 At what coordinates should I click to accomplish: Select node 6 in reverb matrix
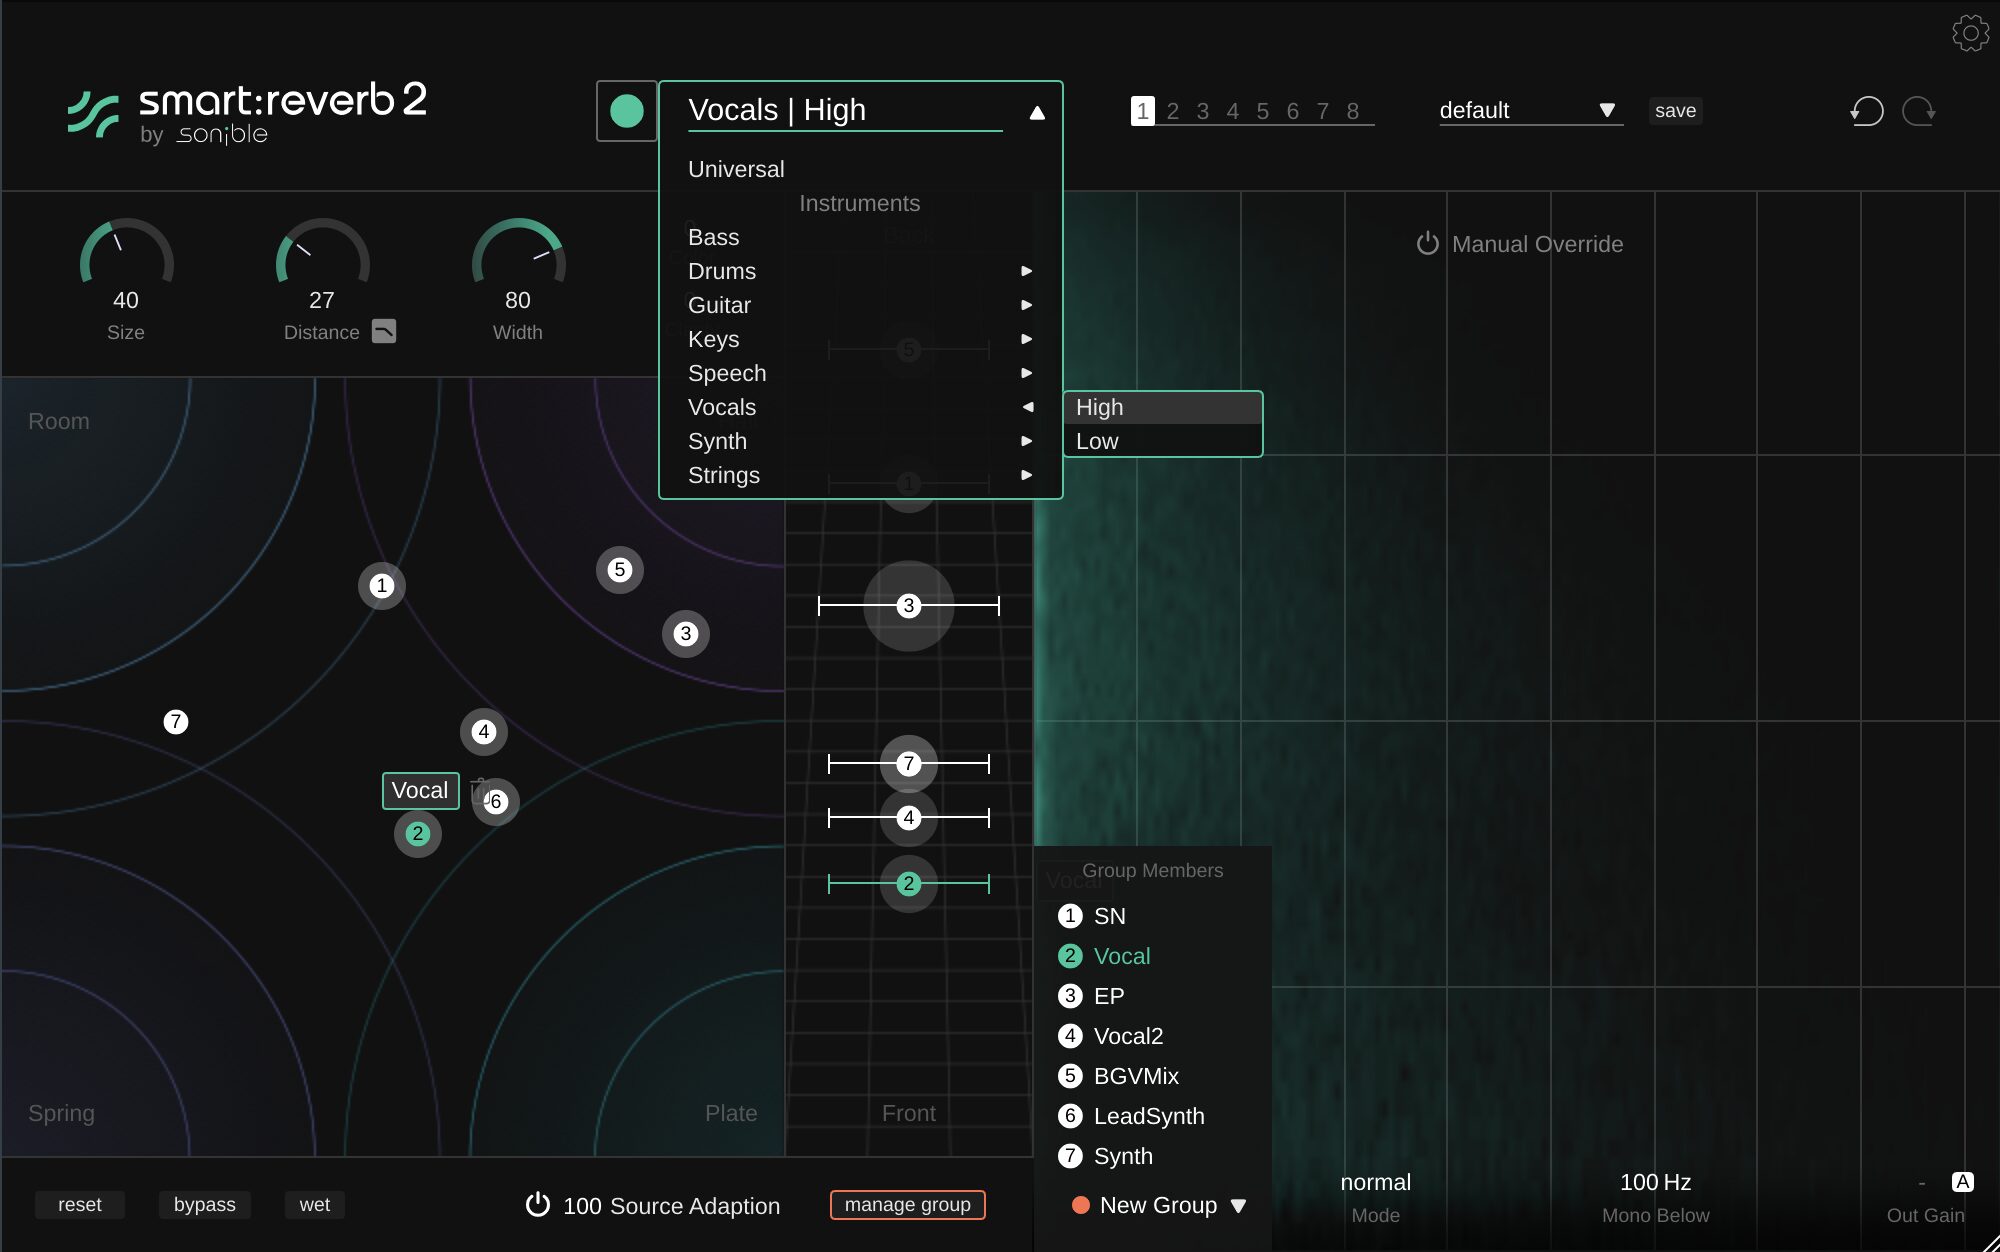point(497,802)
